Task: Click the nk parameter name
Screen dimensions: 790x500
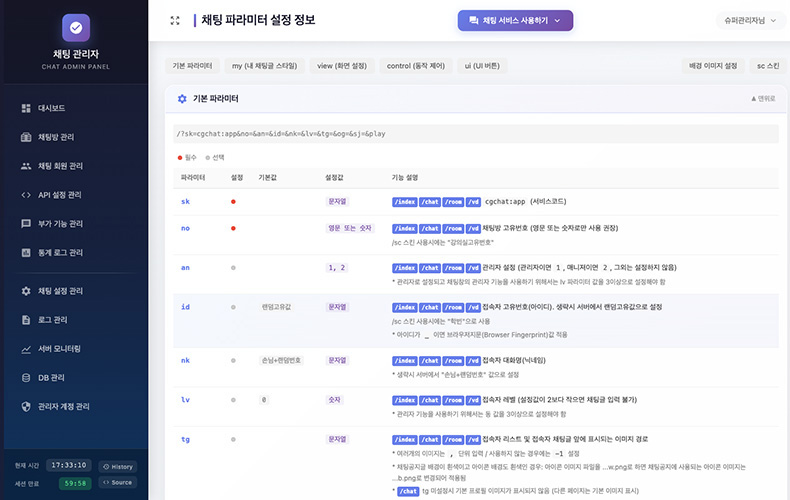Action: (x=185, y=360)
